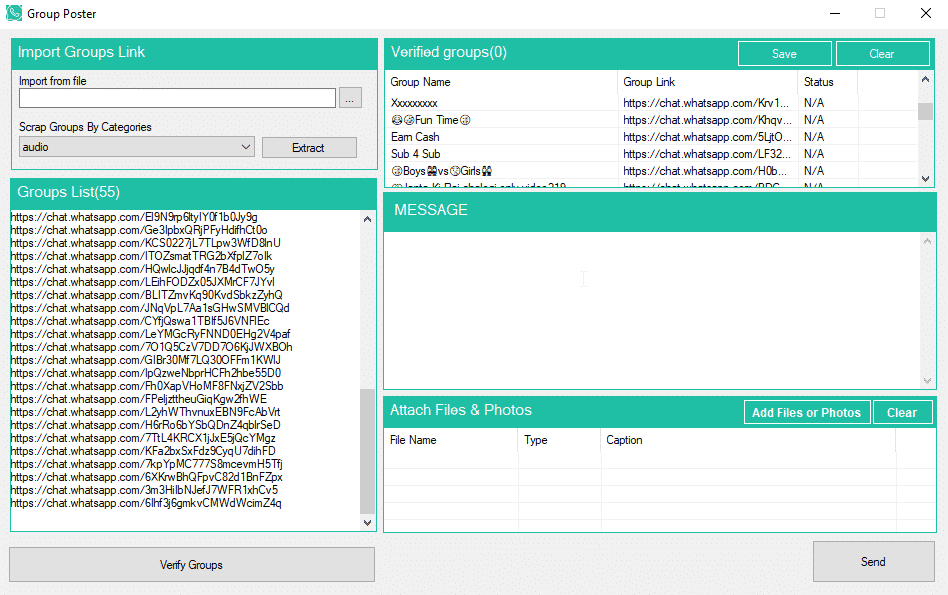The height and width of the screenshot is (595, 948).
Task: Click the Extract button
Action: pos(309,148)
